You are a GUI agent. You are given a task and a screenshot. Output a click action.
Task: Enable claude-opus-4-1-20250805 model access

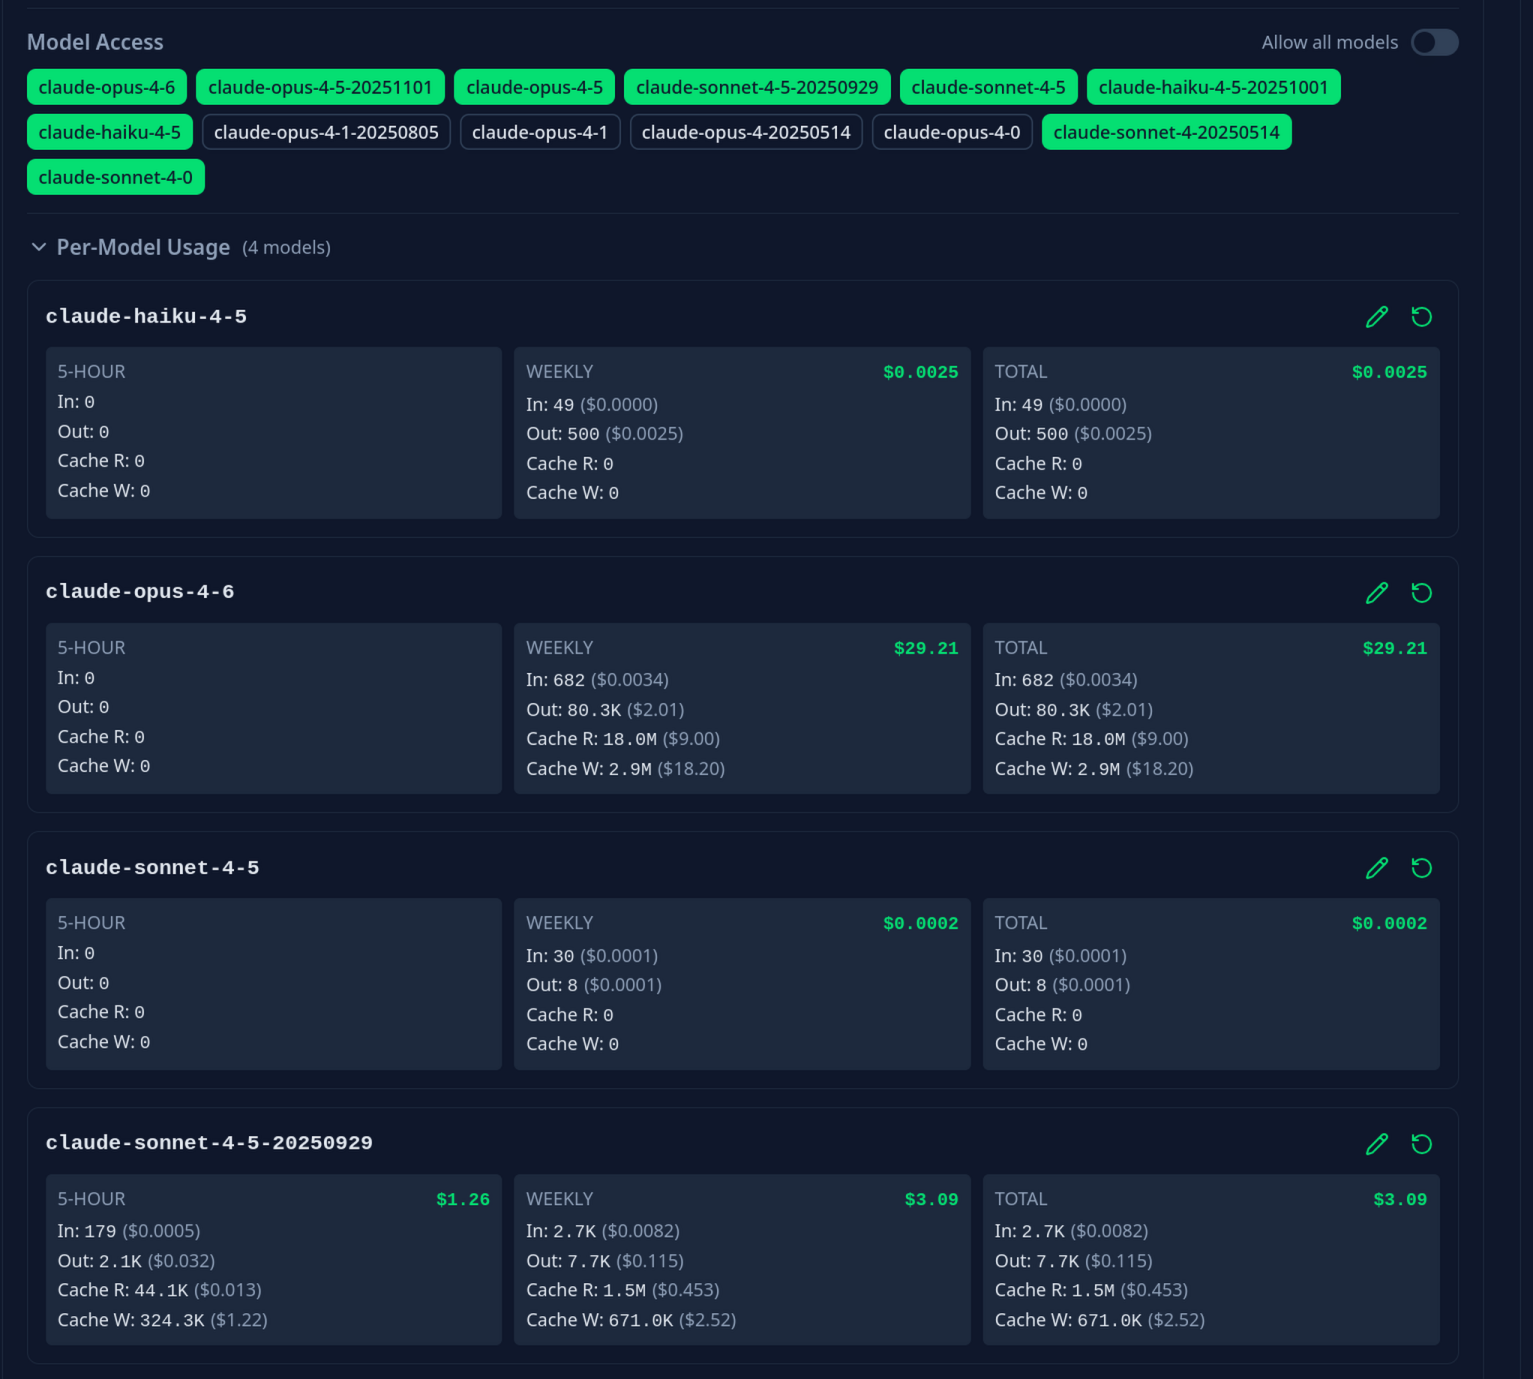coord(326,132)
